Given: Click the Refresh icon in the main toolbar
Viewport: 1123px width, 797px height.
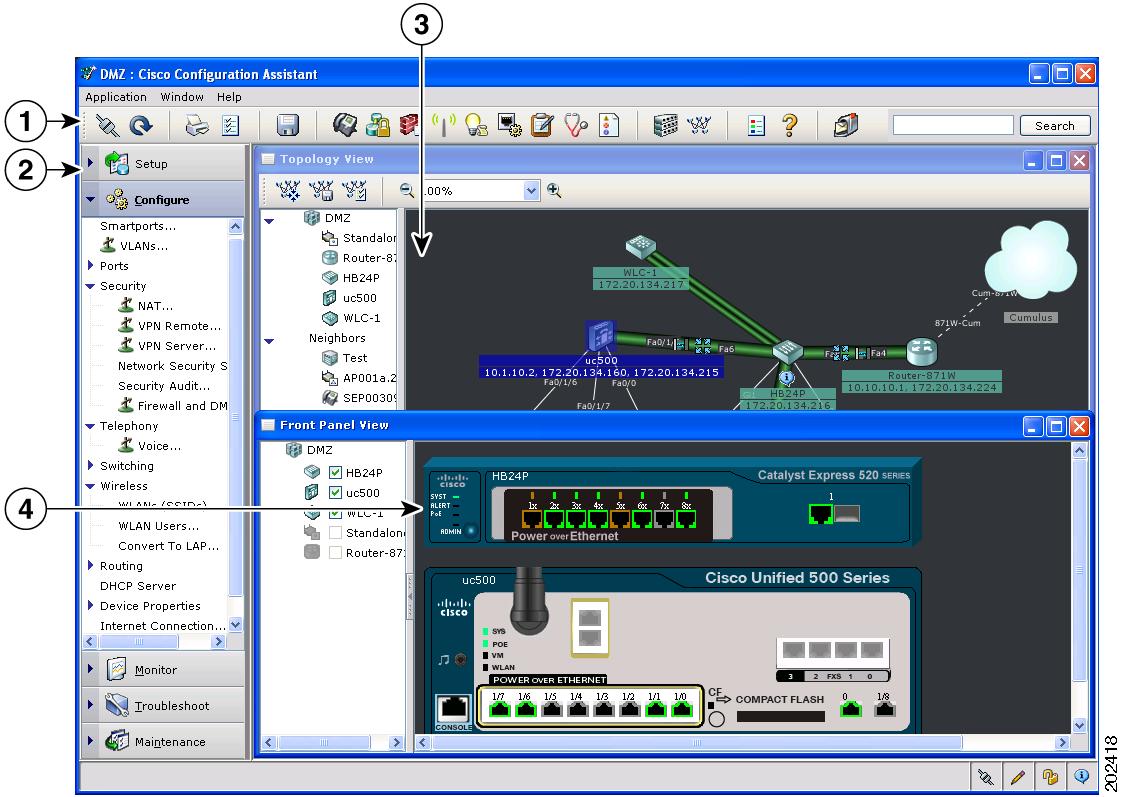Looking at the screenshot, I should point(140,126).
